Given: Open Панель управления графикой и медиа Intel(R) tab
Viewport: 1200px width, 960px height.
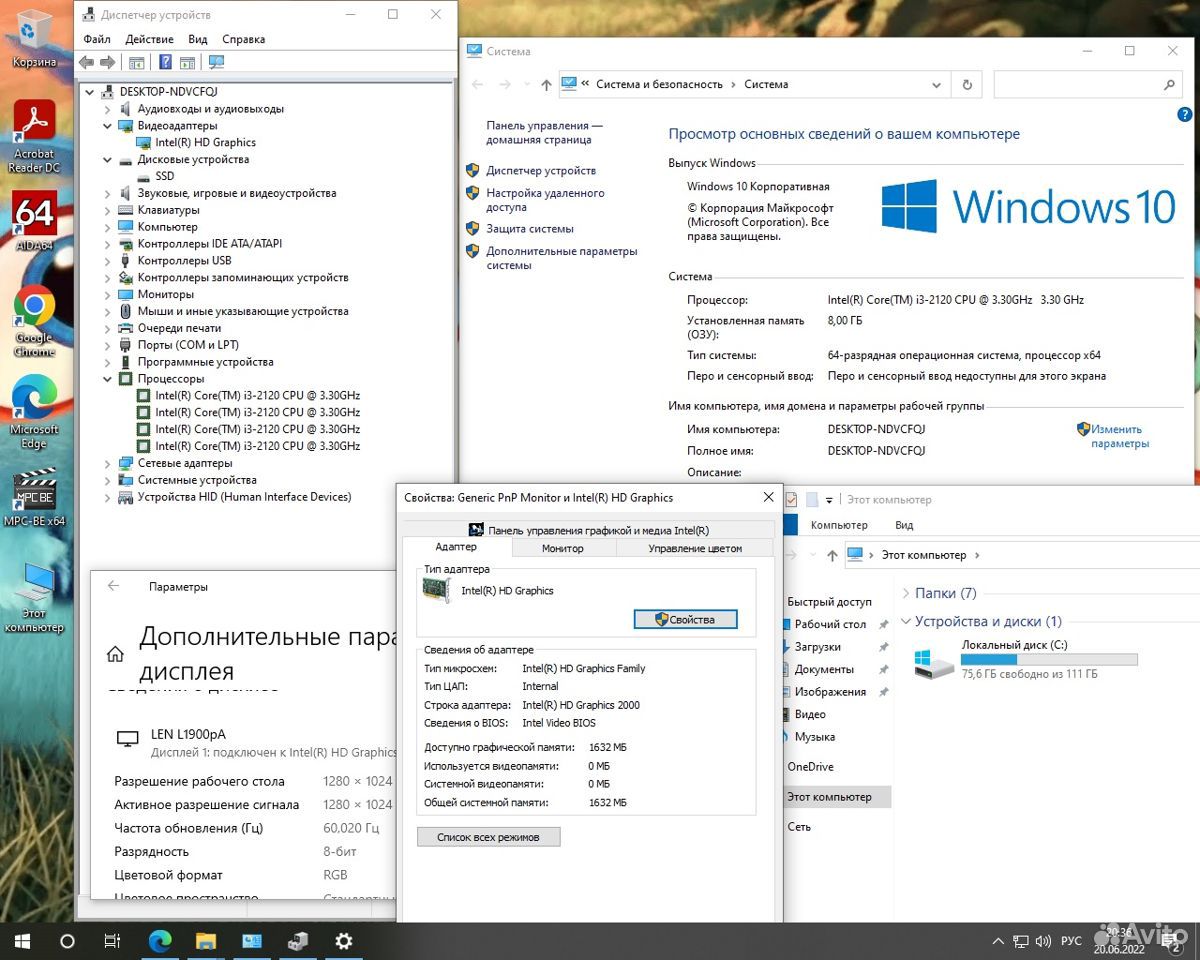Looking at the screenshot, I should (588, 530).
